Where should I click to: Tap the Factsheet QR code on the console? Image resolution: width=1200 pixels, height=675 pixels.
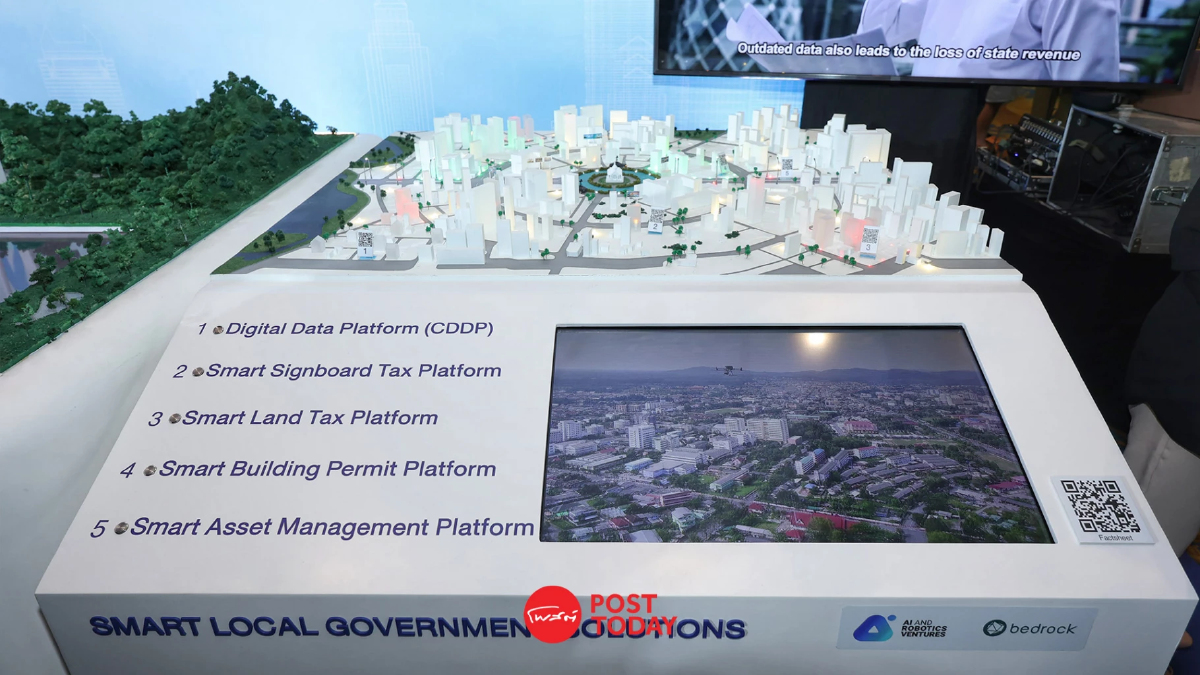pyautogui.click(x=1100, y=506)
